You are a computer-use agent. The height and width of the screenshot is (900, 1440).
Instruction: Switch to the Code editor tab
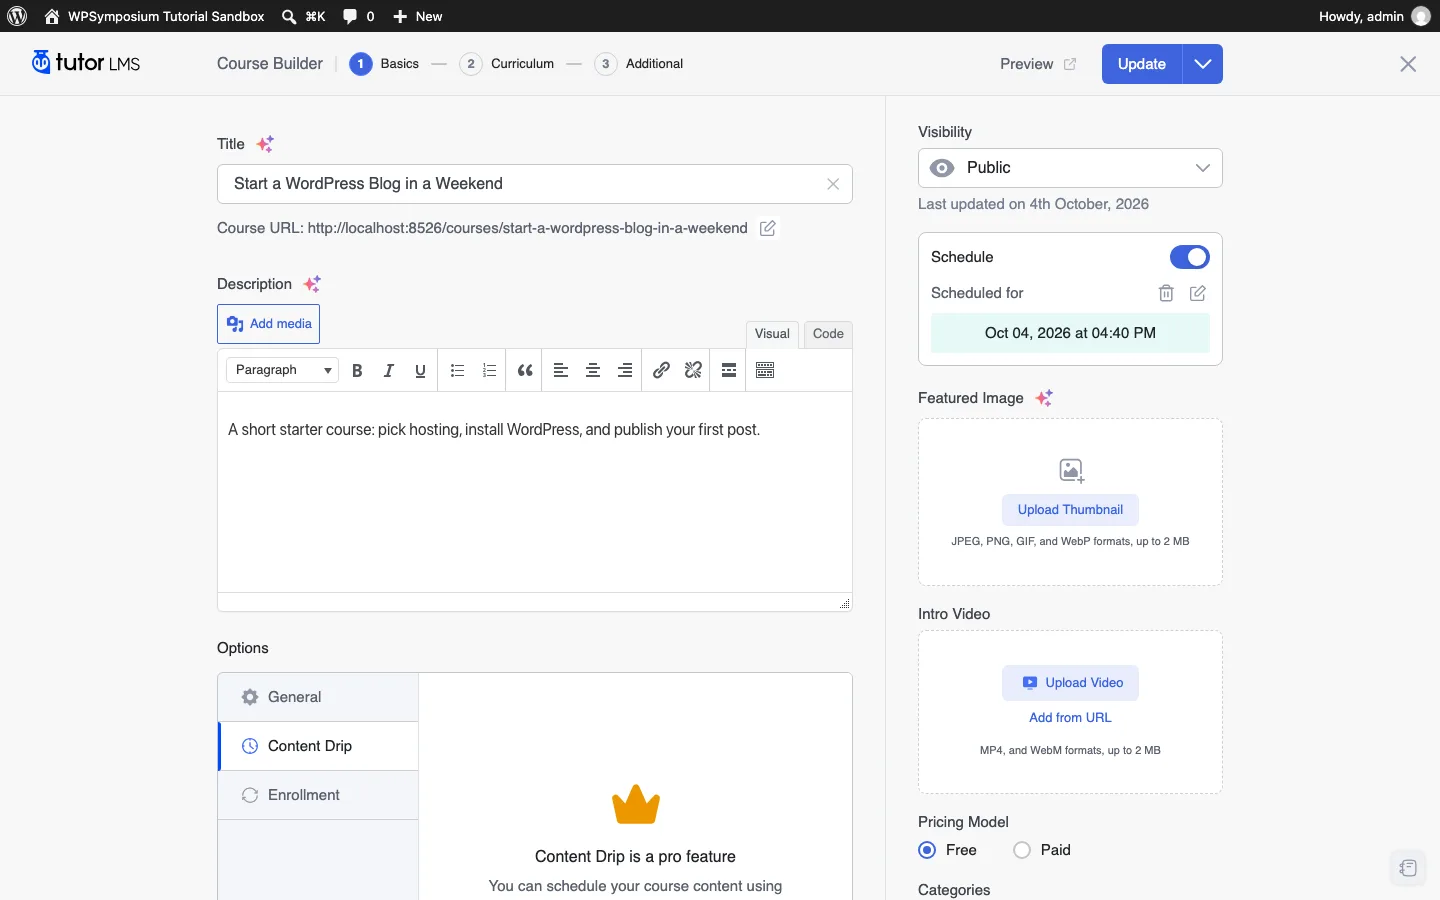pyautogui.click(x=828, y=334)
